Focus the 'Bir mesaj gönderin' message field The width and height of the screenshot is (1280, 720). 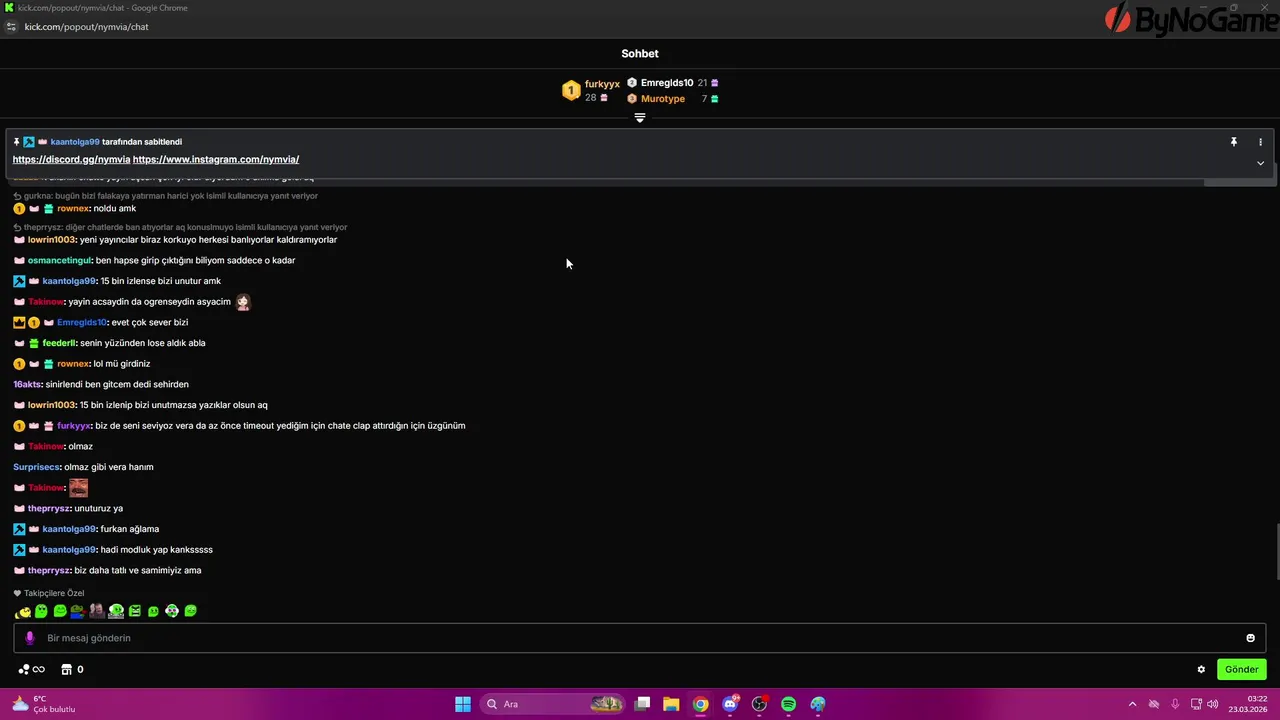click(x=640, y=638)
